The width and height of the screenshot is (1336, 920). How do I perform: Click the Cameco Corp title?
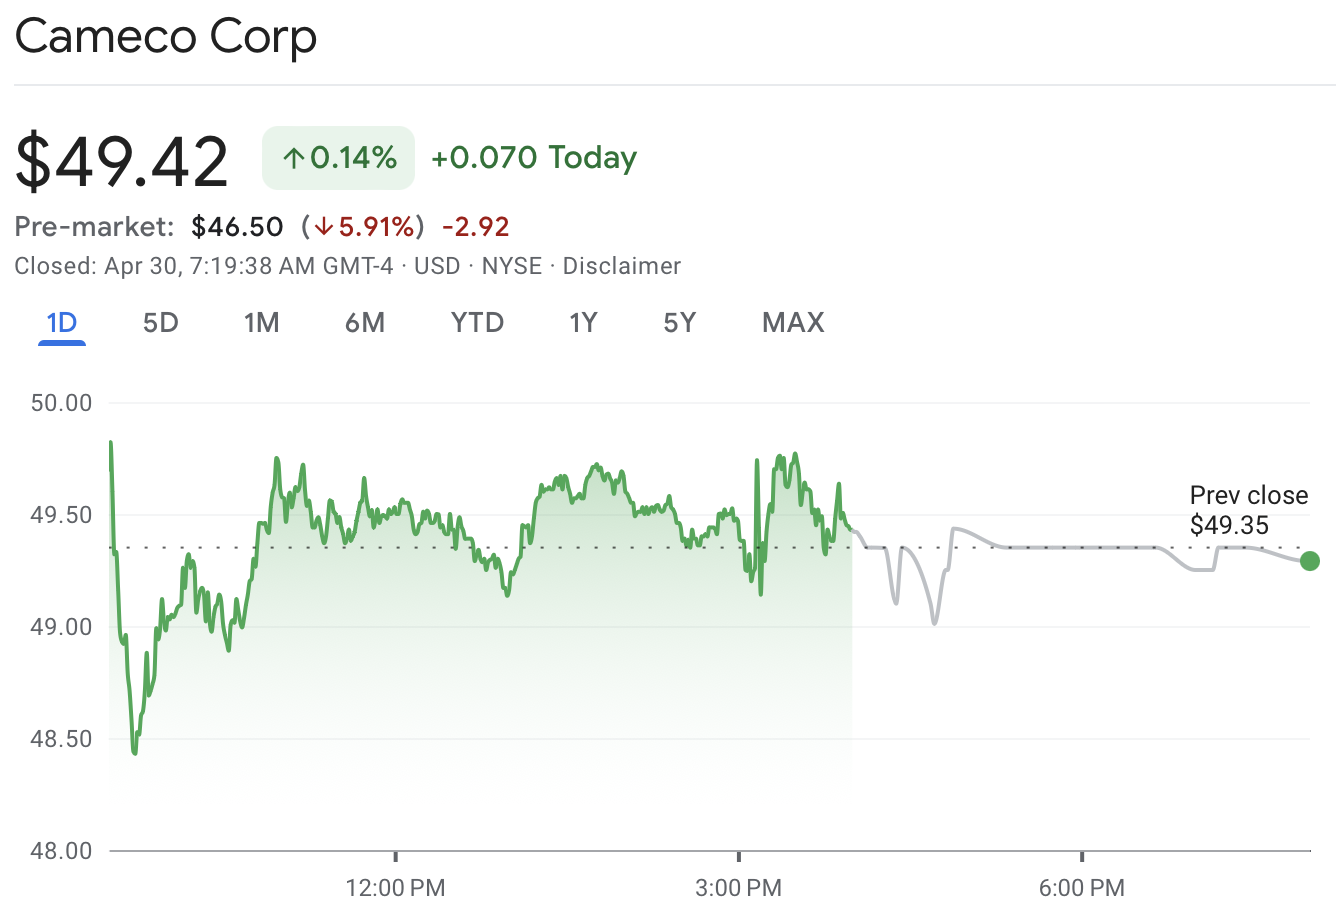click(x=166, y=37)
